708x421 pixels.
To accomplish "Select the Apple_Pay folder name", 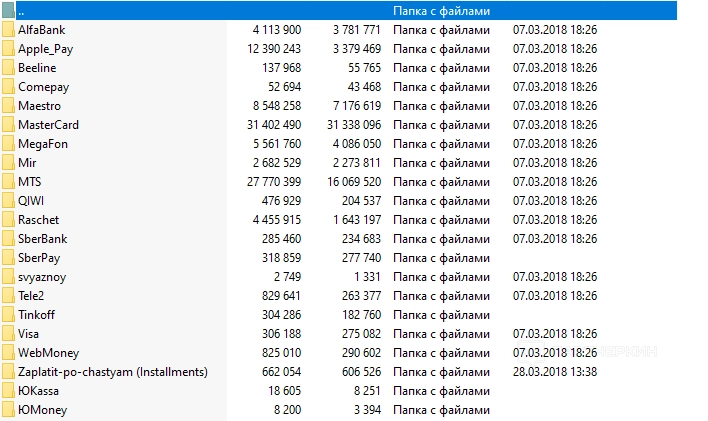I will coord(46,49).
